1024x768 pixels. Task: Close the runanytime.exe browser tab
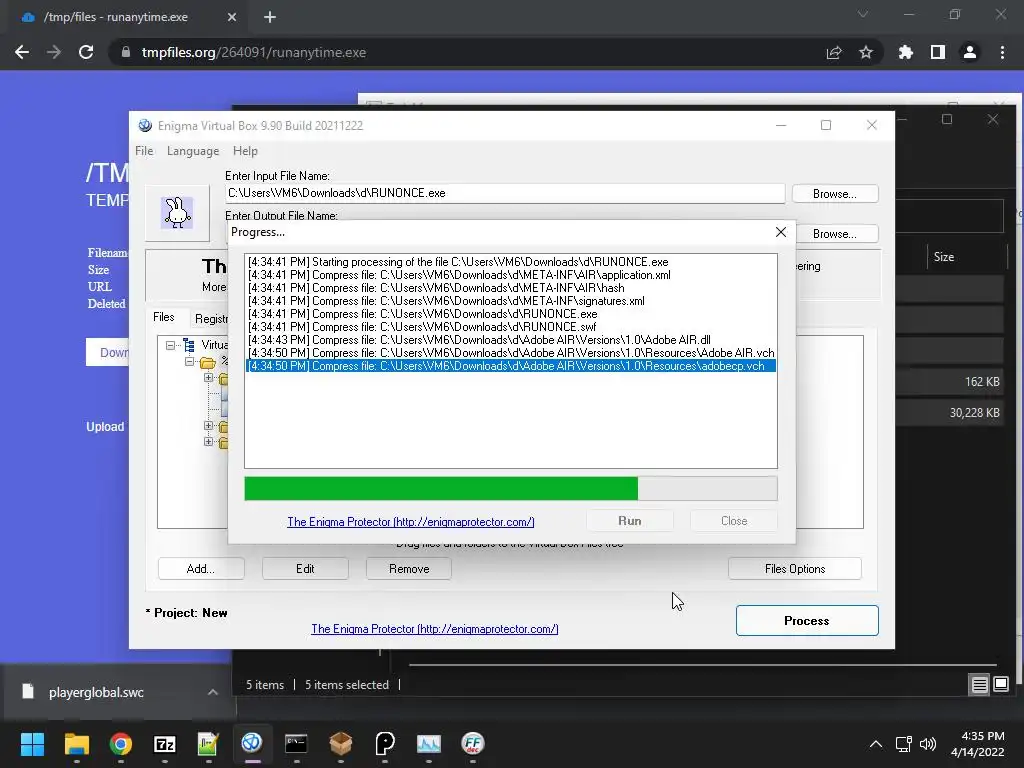(232, 17)
